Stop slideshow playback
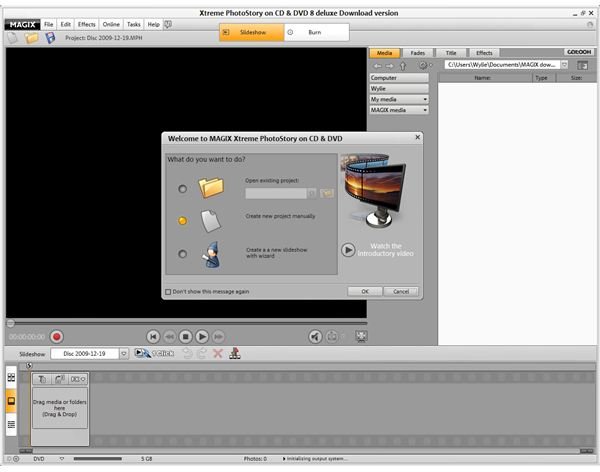The width and height of the screenshot is (600, 472). [186, 336]
